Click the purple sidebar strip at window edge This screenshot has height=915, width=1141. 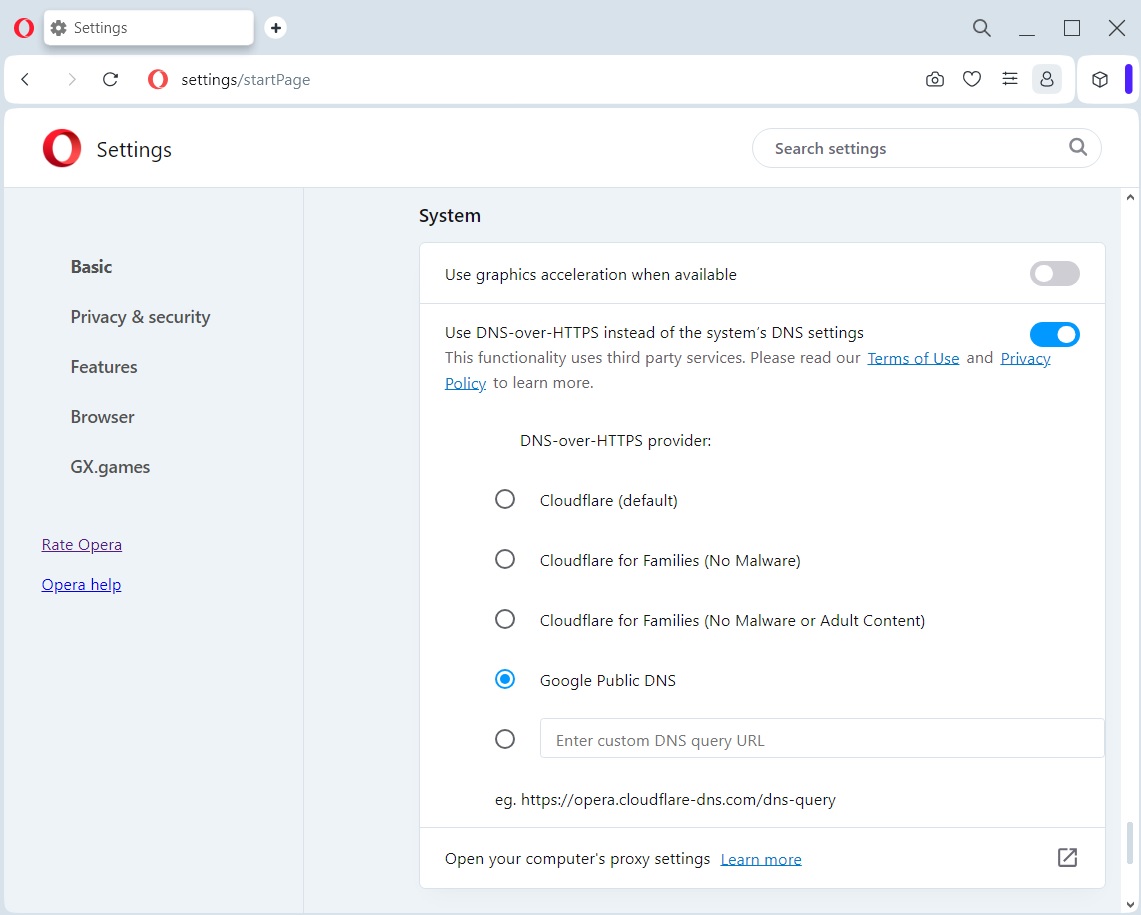tap(1129, 79)
